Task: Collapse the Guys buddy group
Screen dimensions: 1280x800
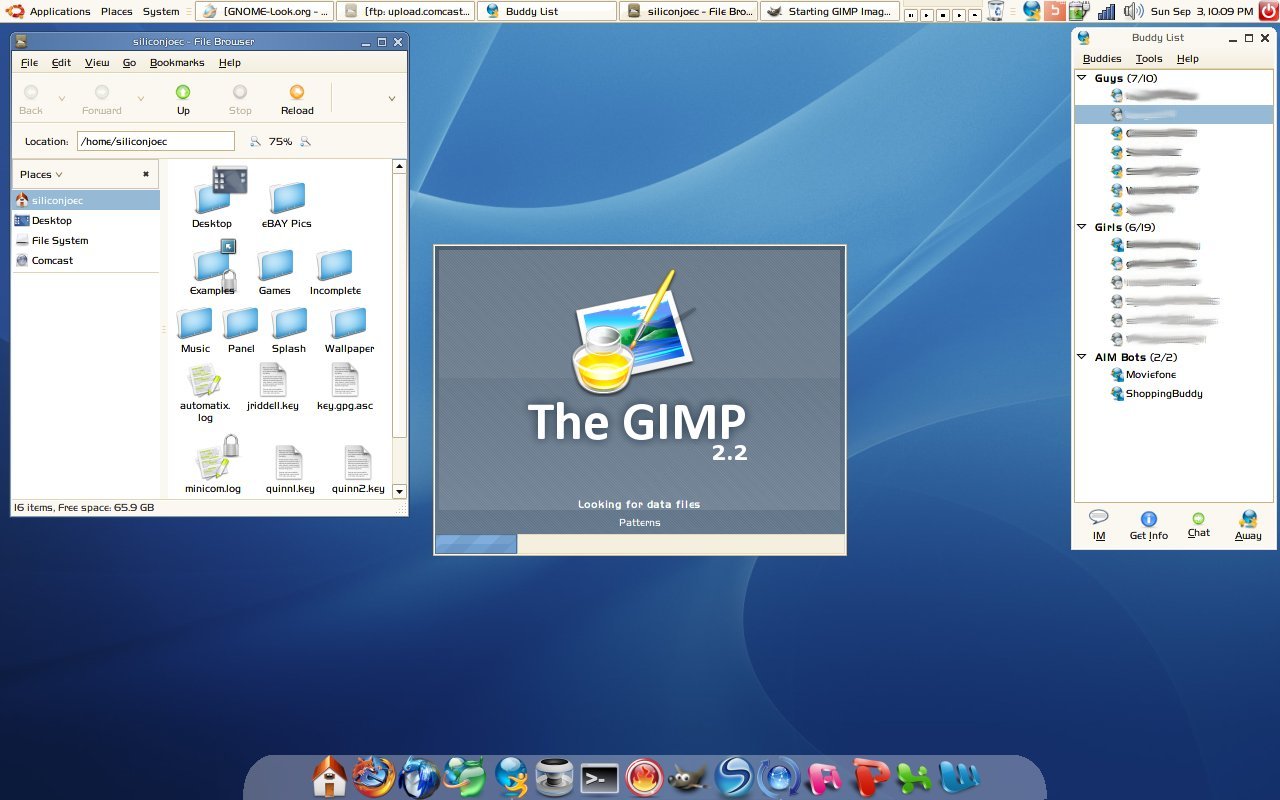Action: tap(1082, 78)
